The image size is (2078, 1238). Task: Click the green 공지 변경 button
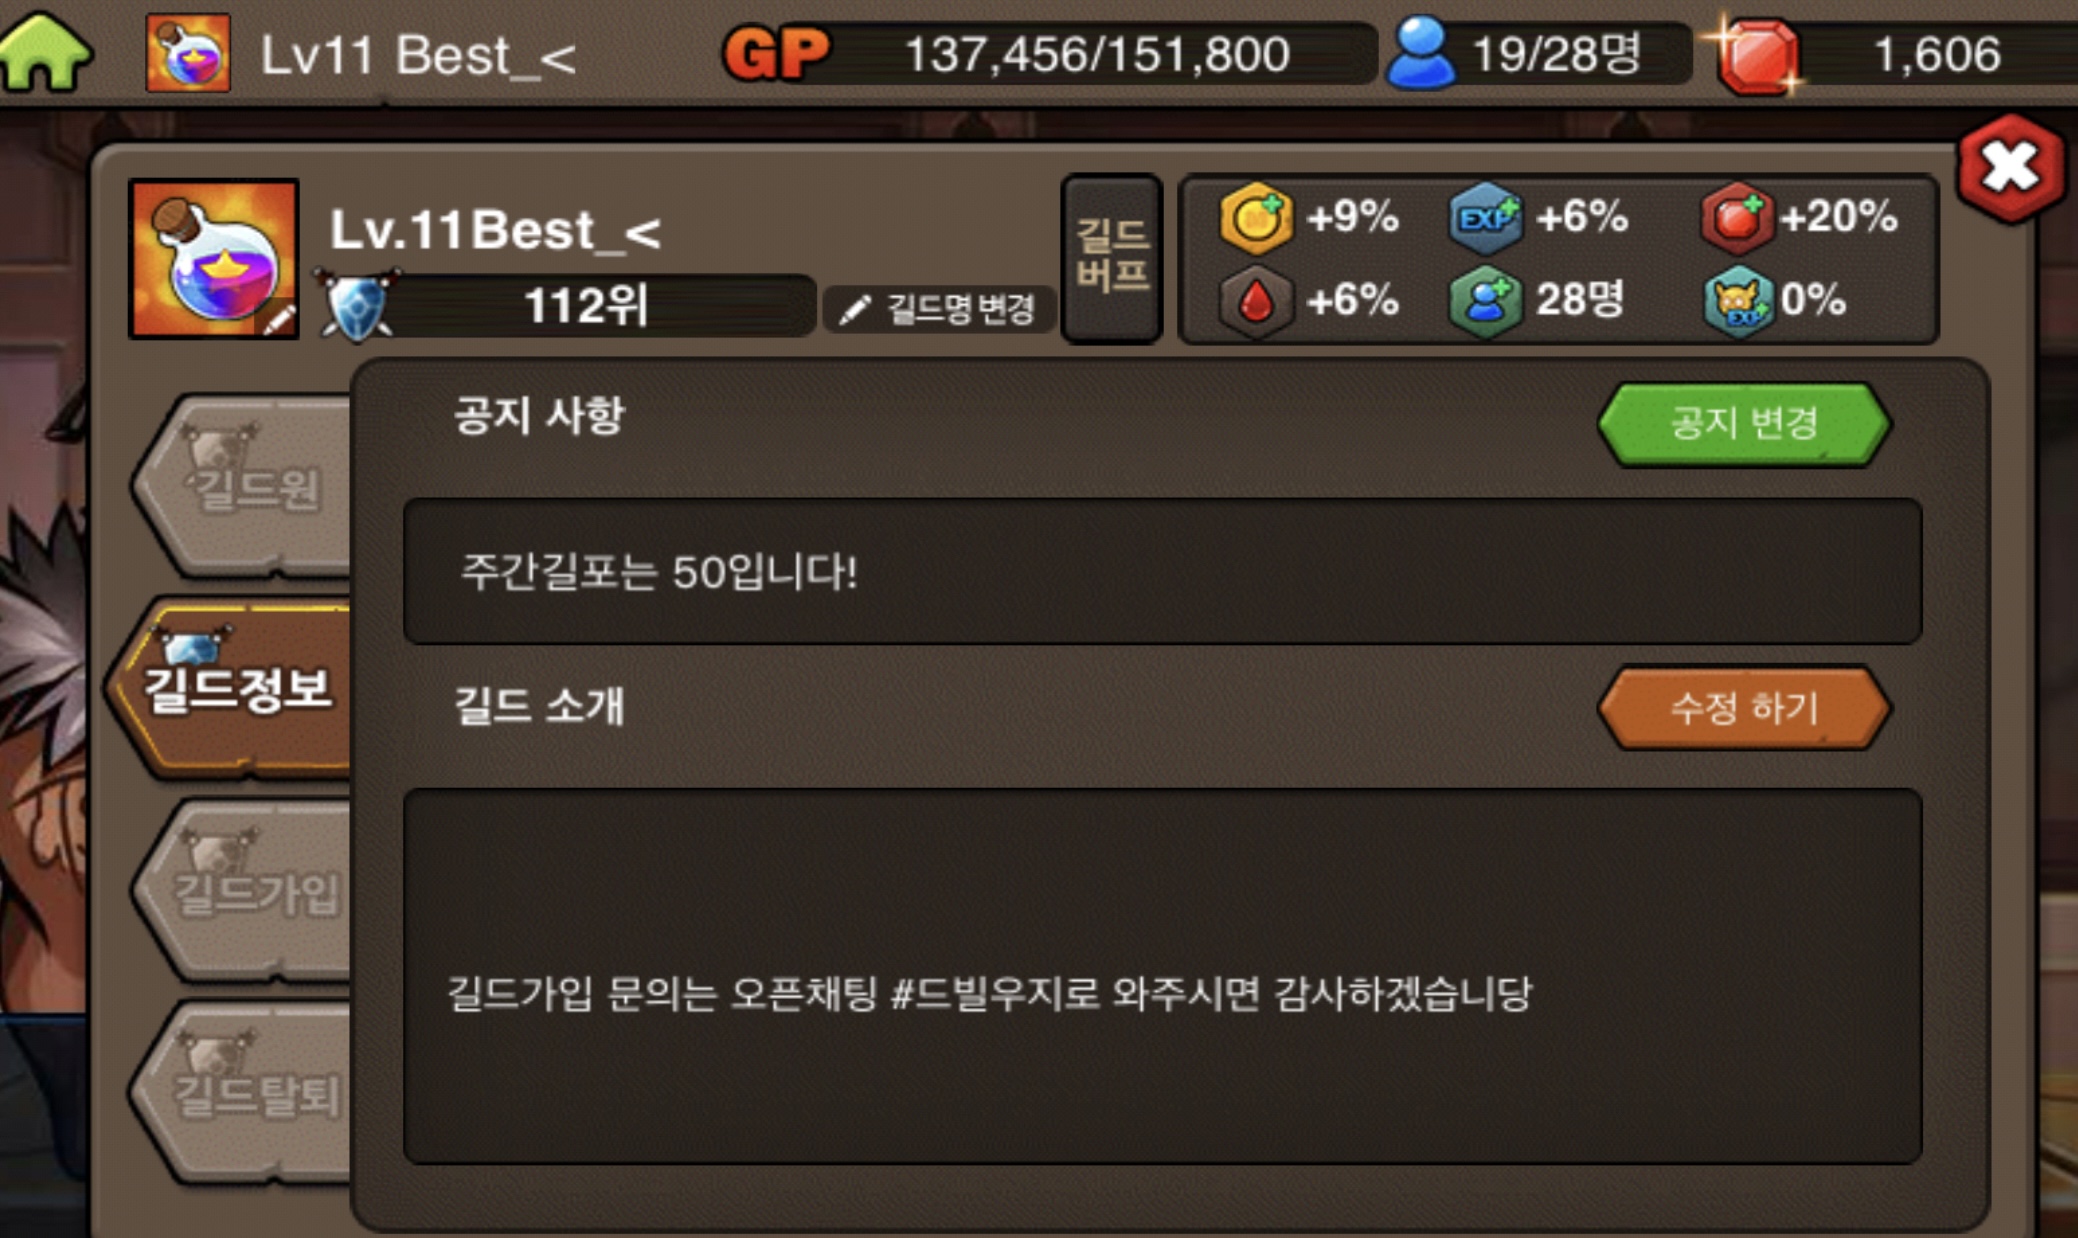tap(1744, 423)
